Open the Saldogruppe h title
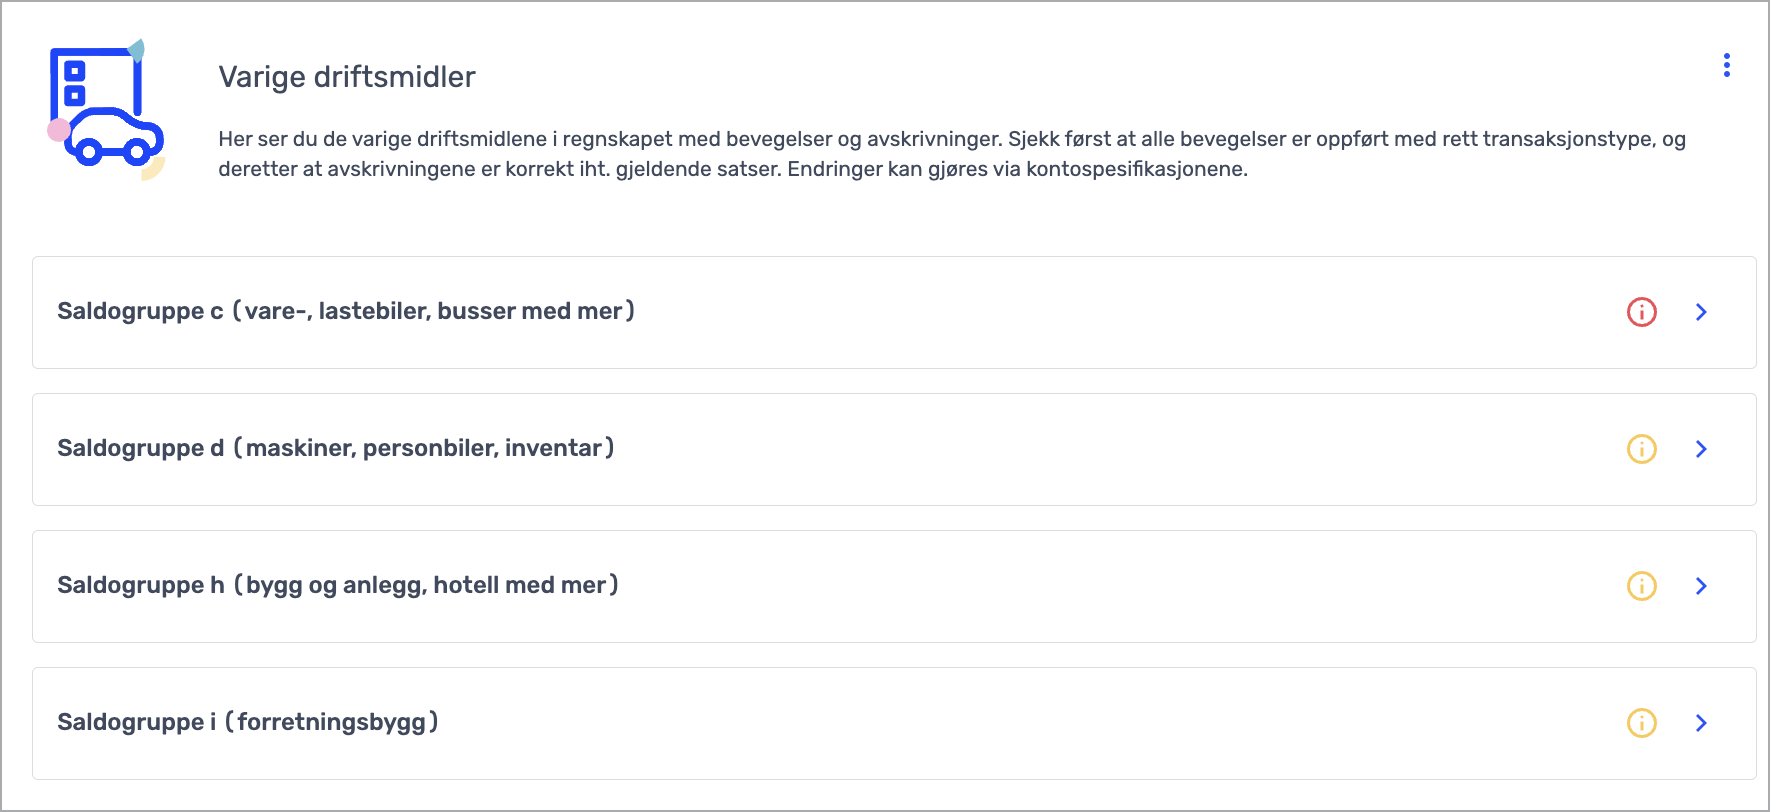1770x812 pixels. pyautogui.click(x=338, y=585)
